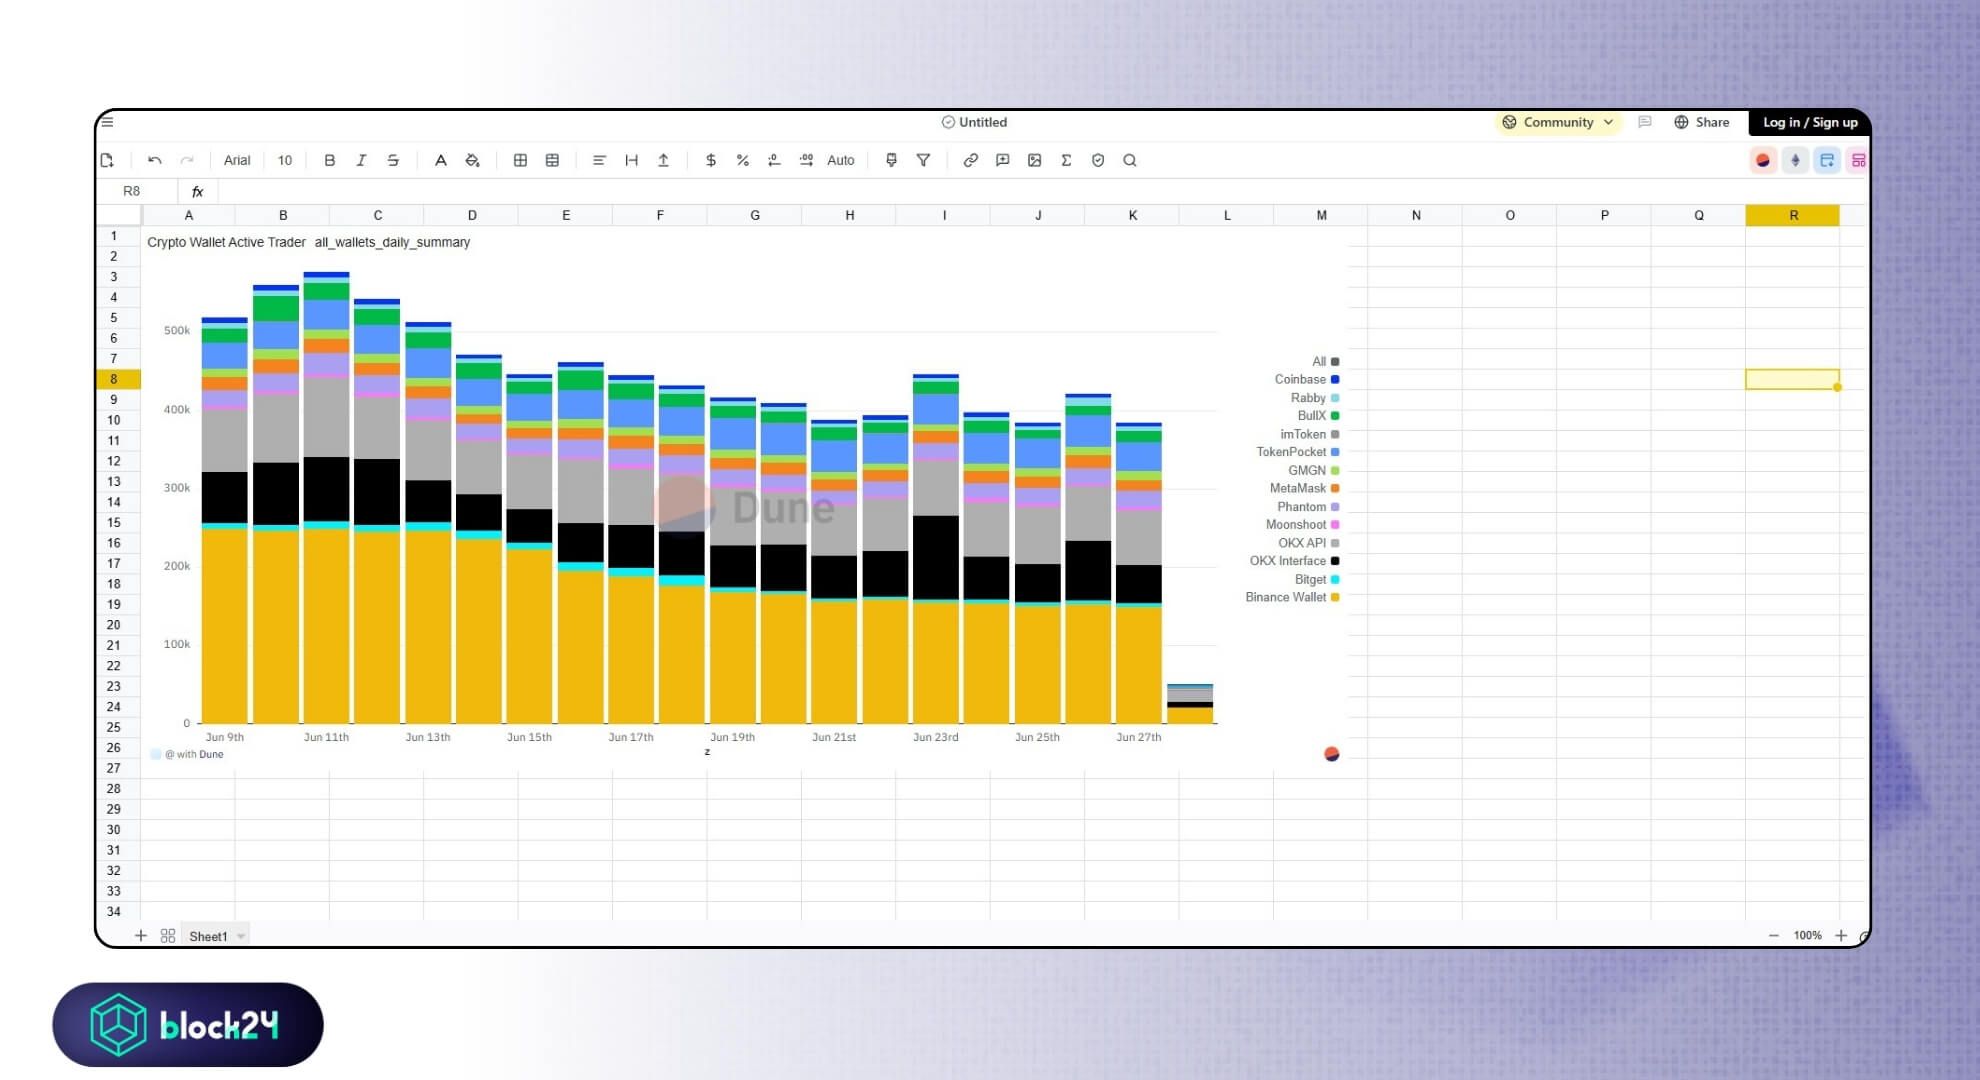
Task: Select the Sheet1 tab
Action: (x=208, y=937)
